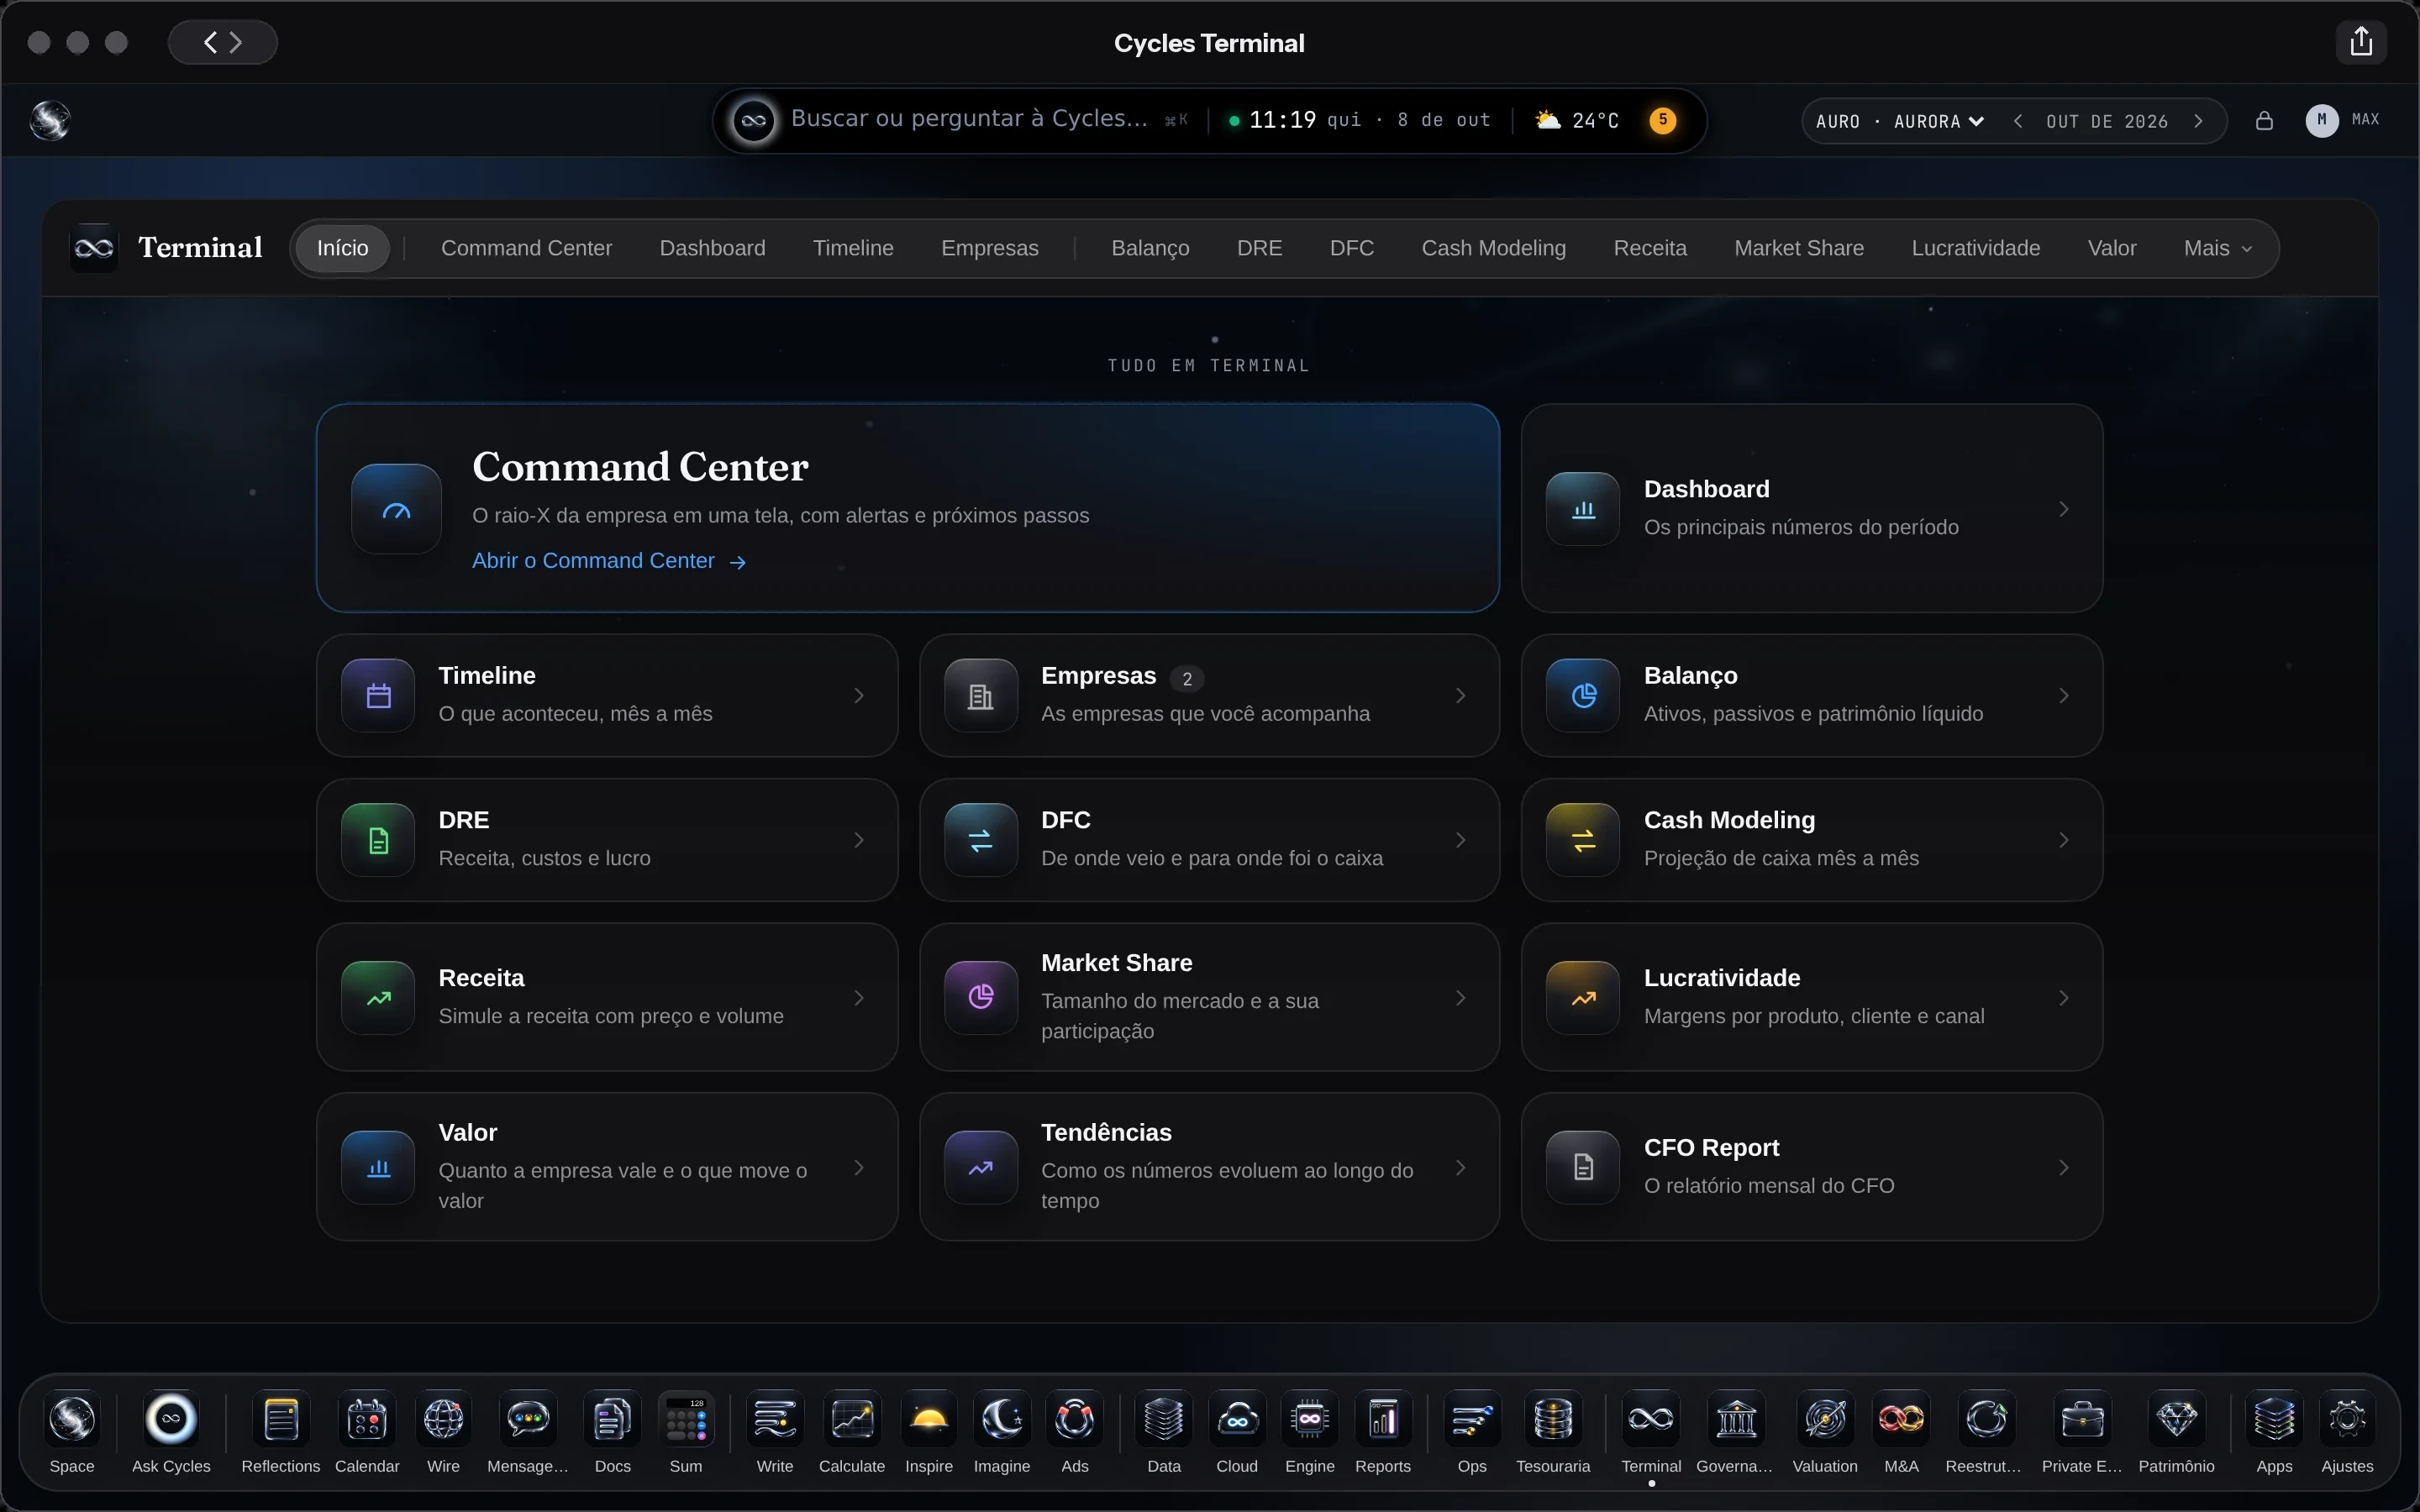Click the Buscar ou perguntar search field
This screenshot has width=2420, height=1512.
coord(968,119)
